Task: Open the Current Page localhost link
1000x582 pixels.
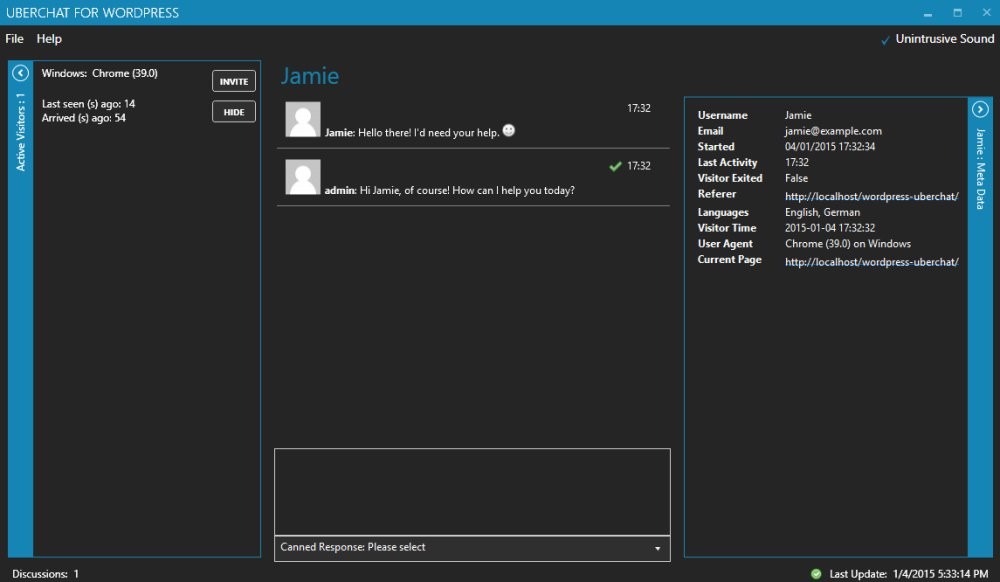Action: (871, 262)
